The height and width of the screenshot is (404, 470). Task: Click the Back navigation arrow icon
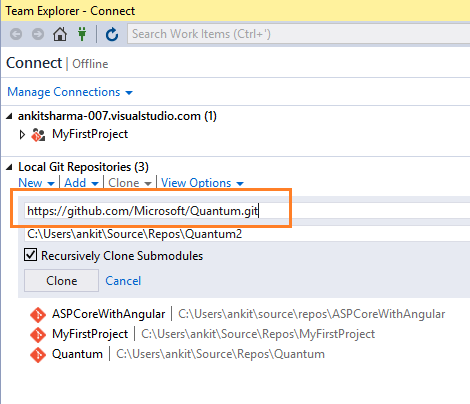pyautogui.click(x=16, y=34)
